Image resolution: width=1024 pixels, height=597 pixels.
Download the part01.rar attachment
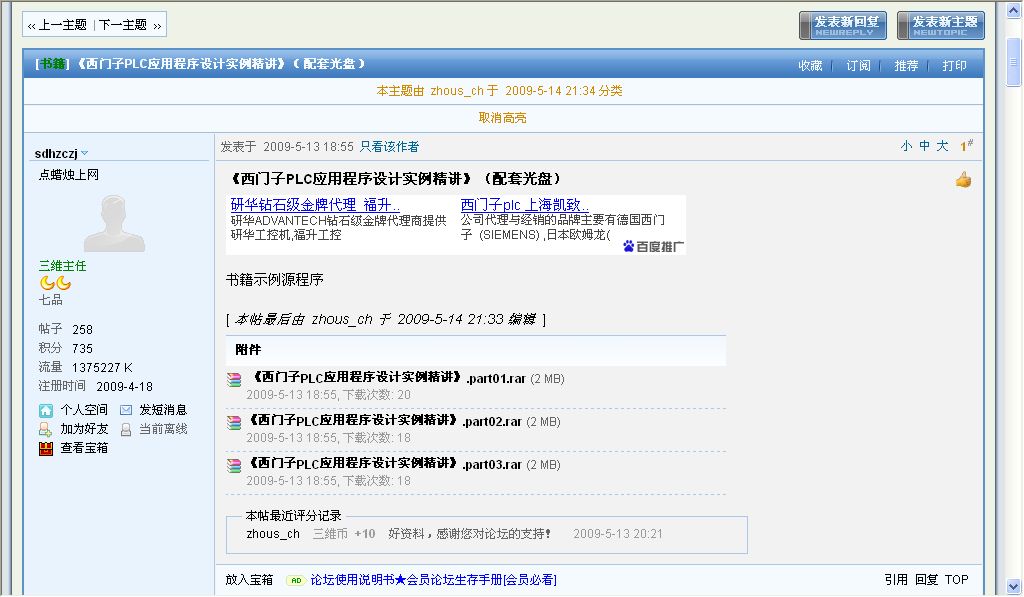tap(389, 378)
